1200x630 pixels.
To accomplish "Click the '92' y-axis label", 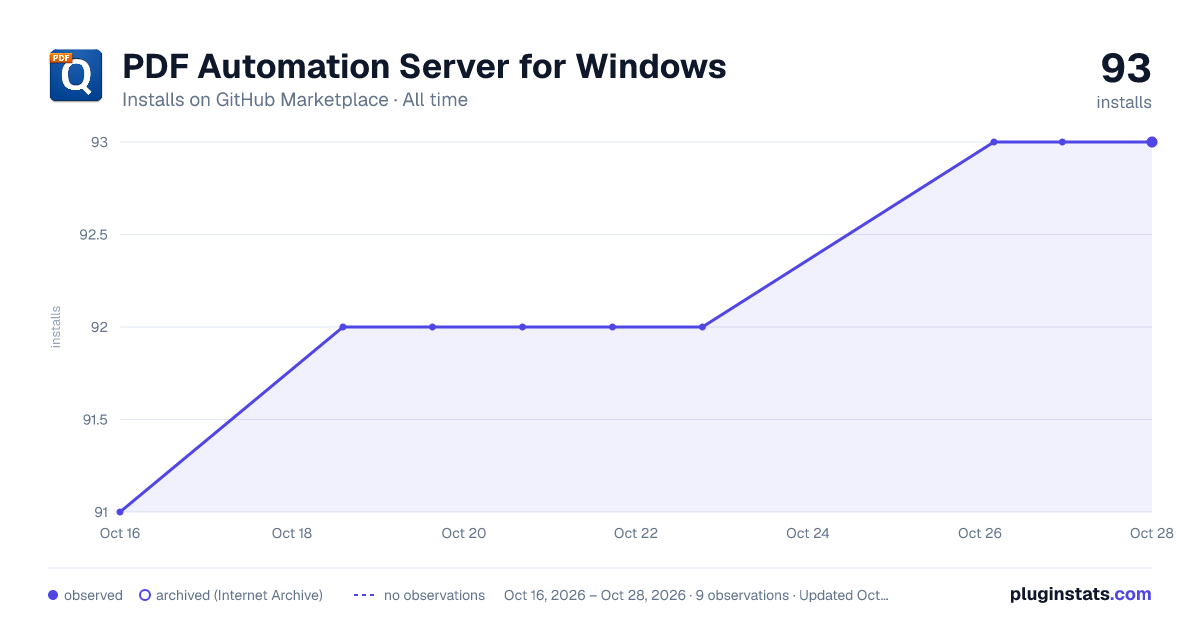I will (100, 327).
